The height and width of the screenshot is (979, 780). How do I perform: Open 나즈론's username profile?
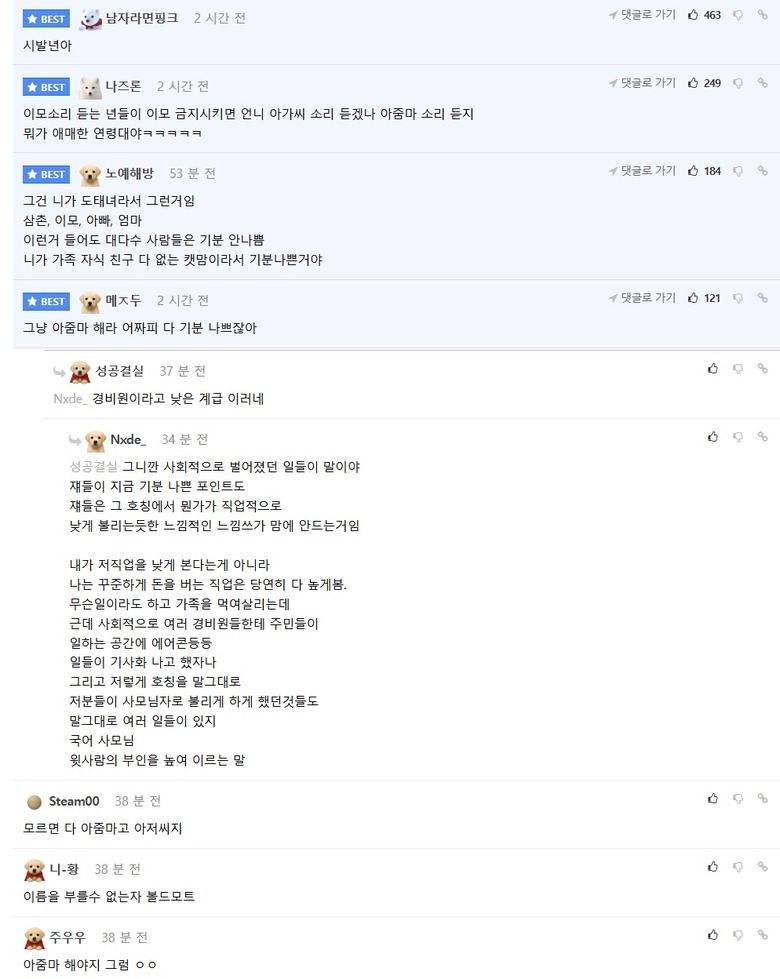tap(123, 87)
